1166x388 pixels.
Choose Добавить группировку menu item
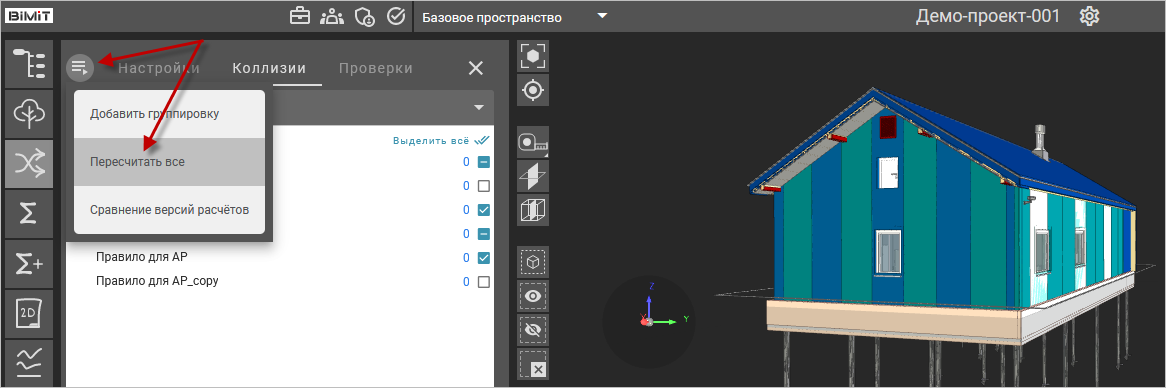coord(170,114)
